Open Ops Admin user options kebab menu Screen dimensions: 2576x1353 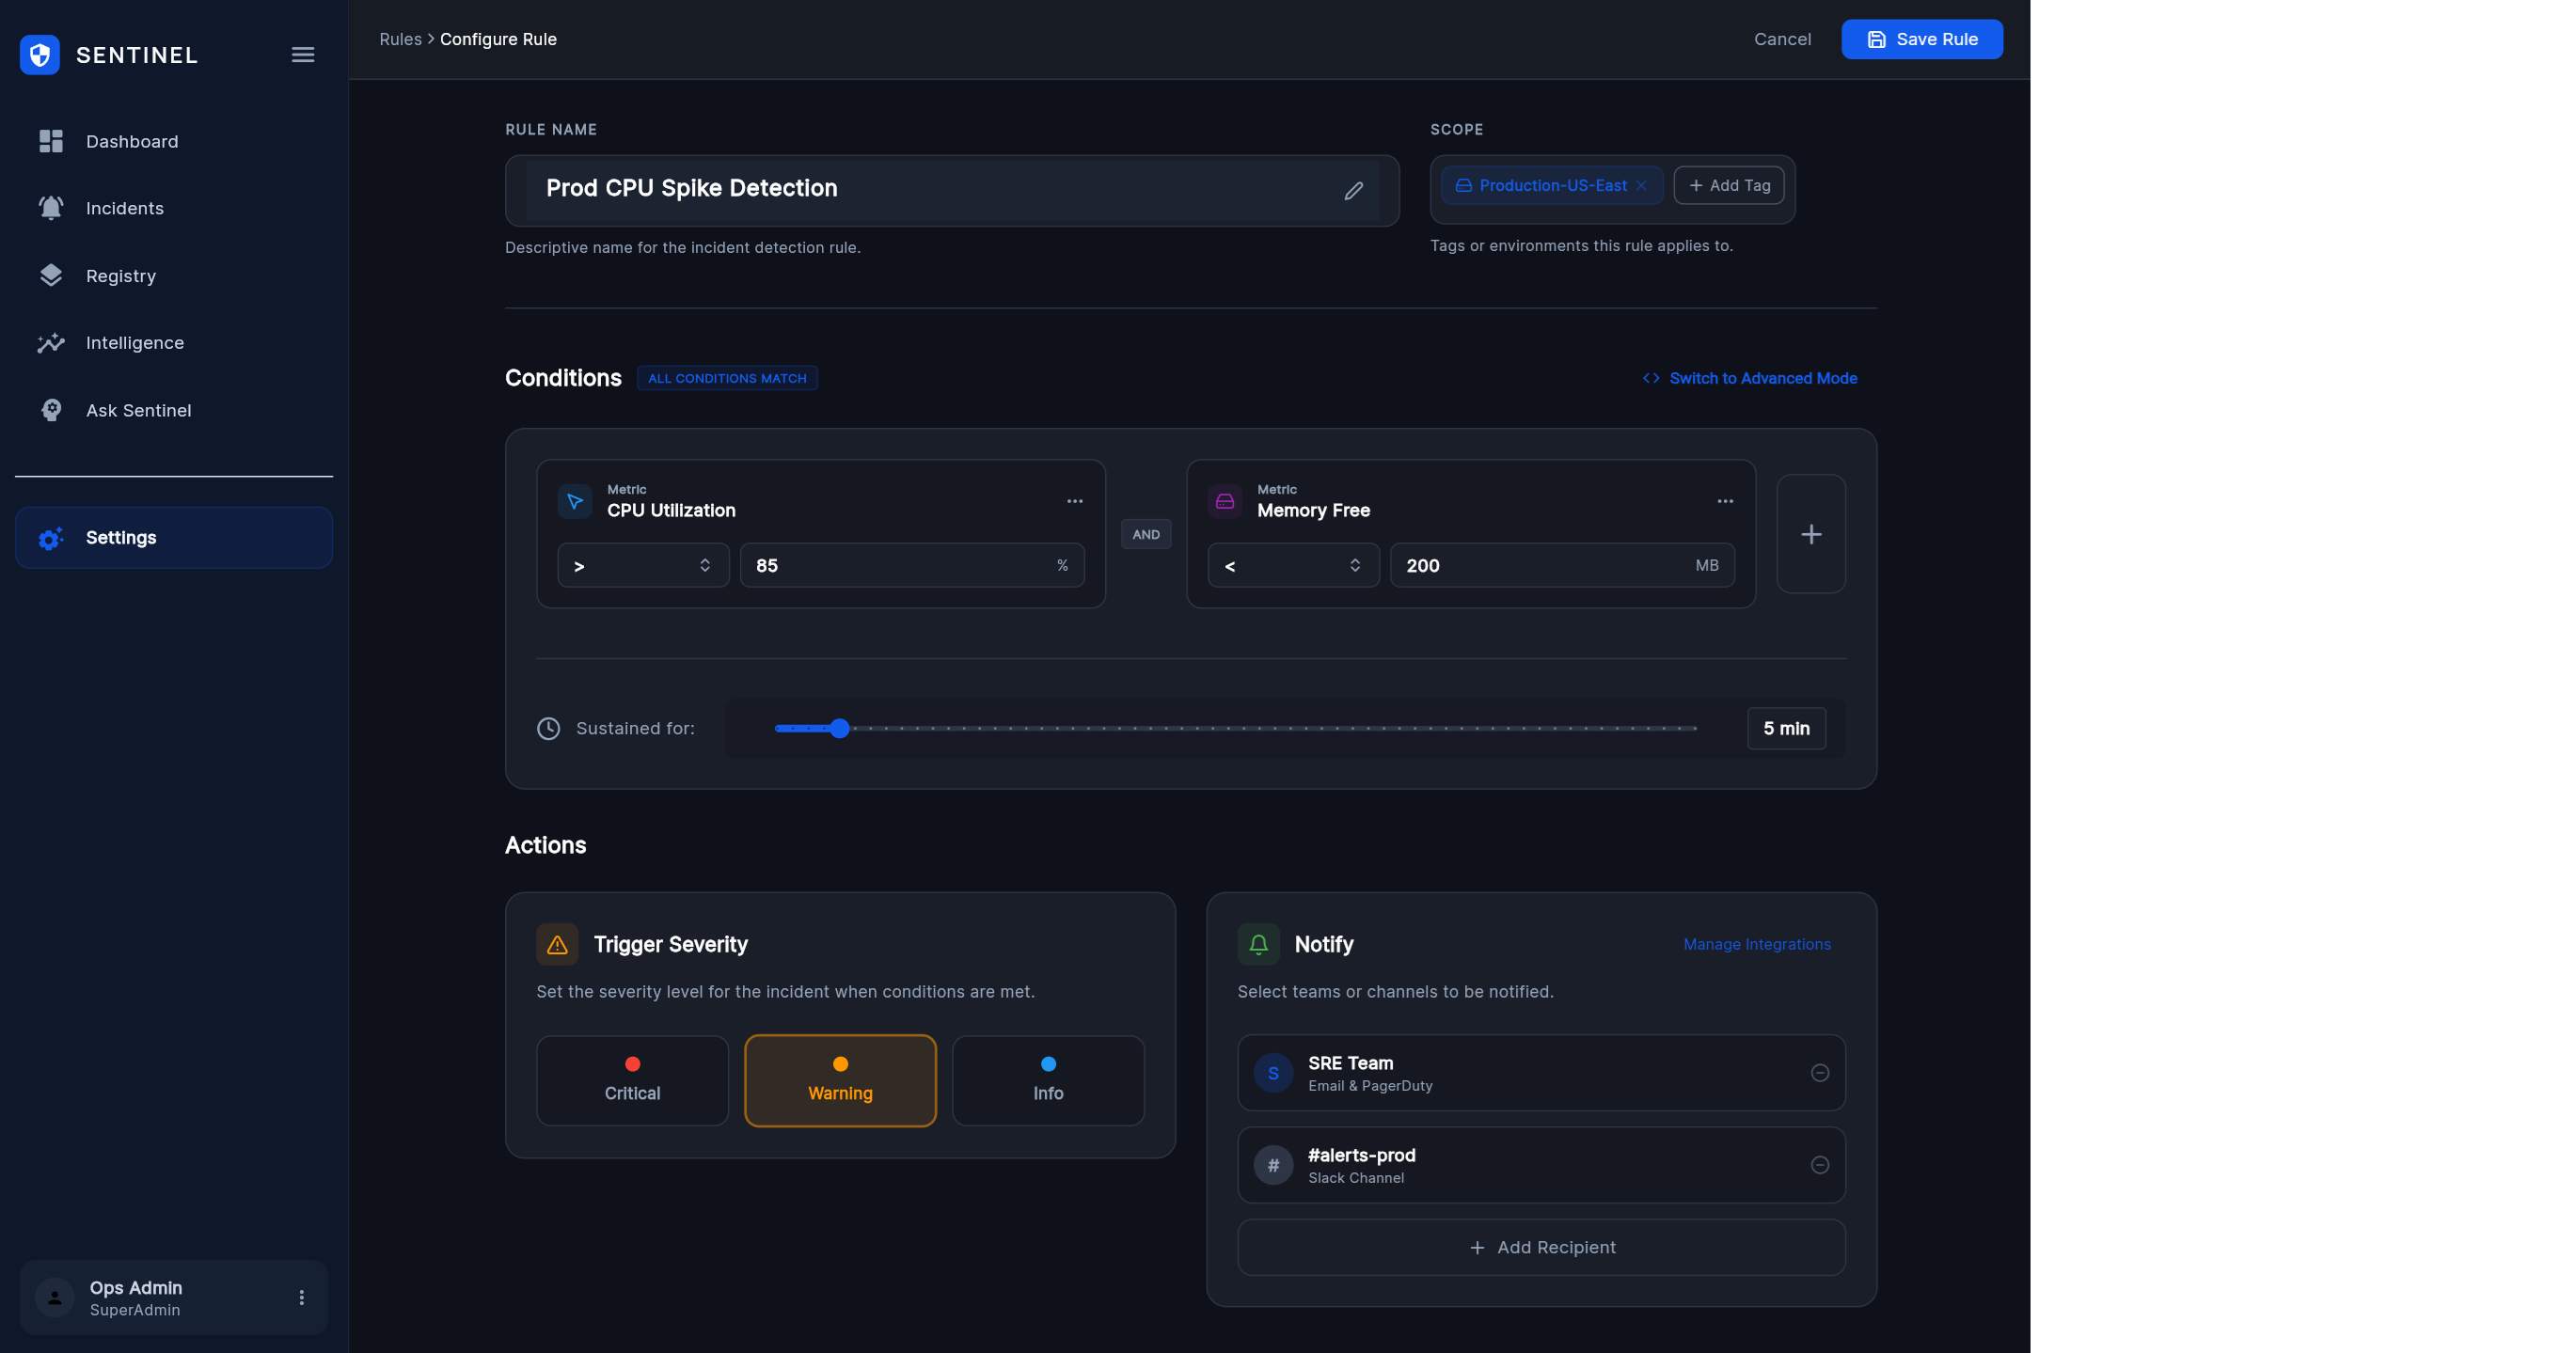pos(301,1297)
